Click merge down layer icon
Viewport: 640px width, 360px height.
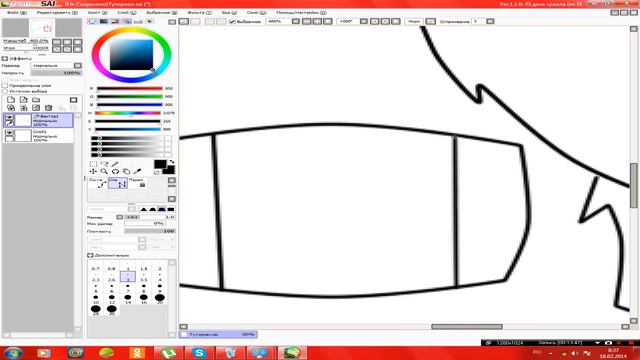[24, 108]
